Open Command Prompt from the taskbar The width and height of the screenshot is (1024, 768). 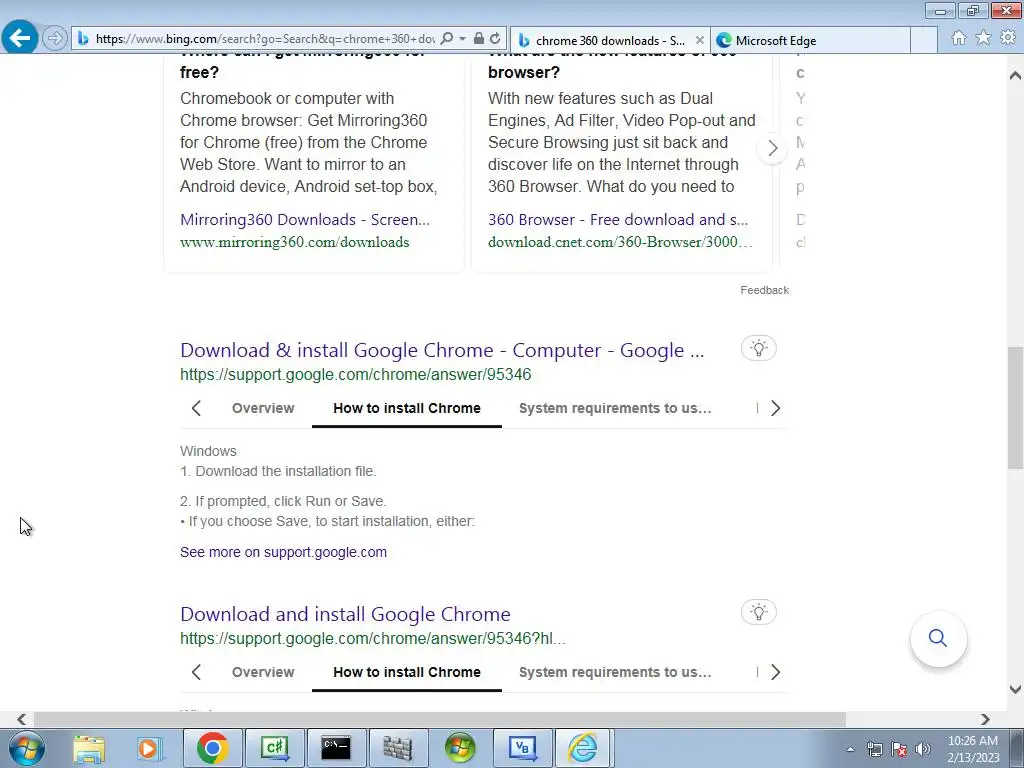click(336, 748)
